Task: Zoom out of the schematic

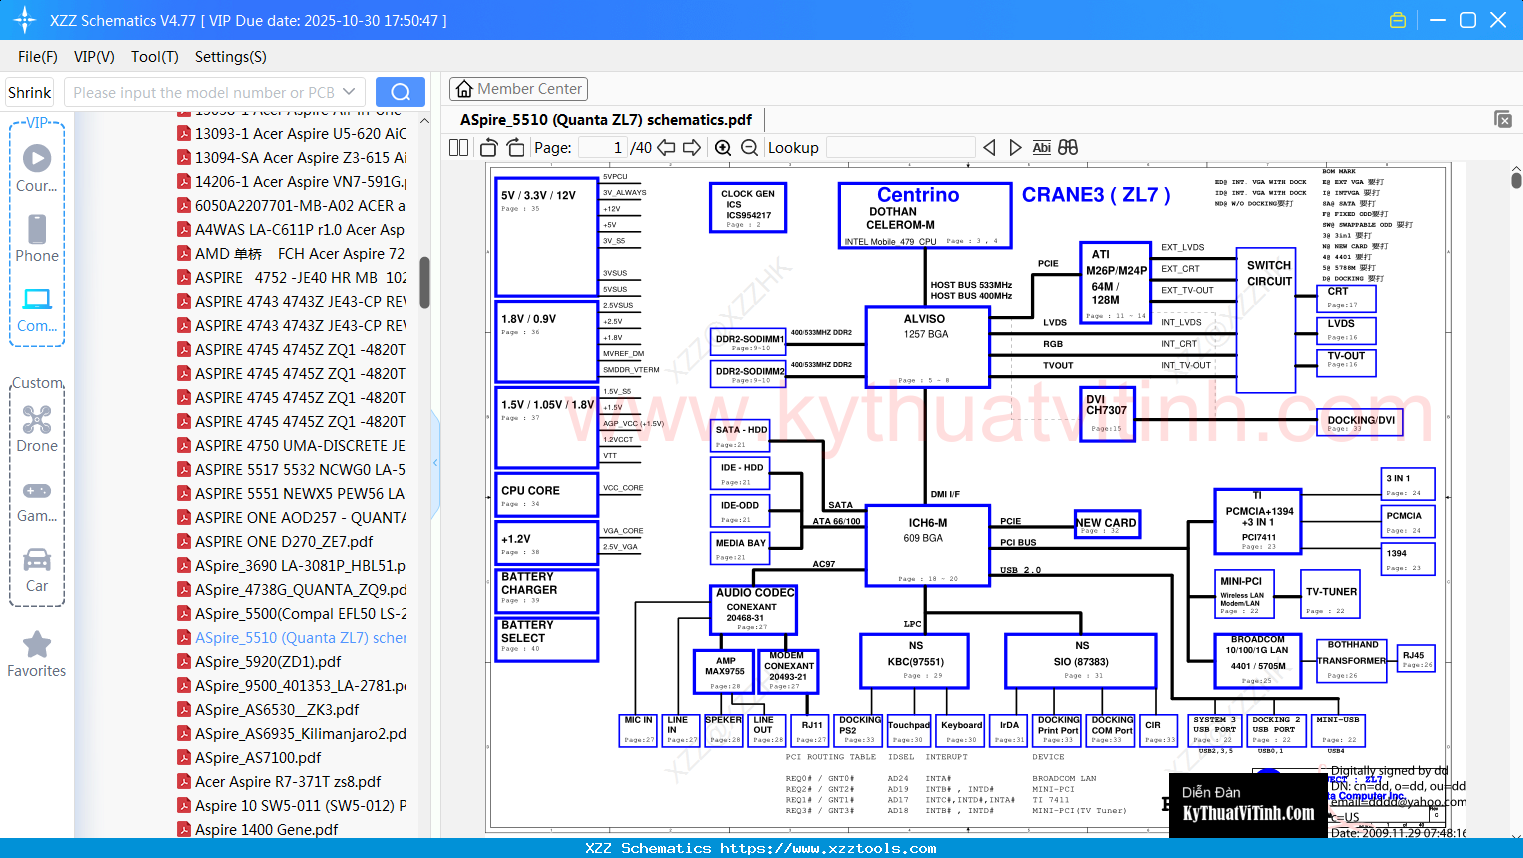Action: click(749, 148)
